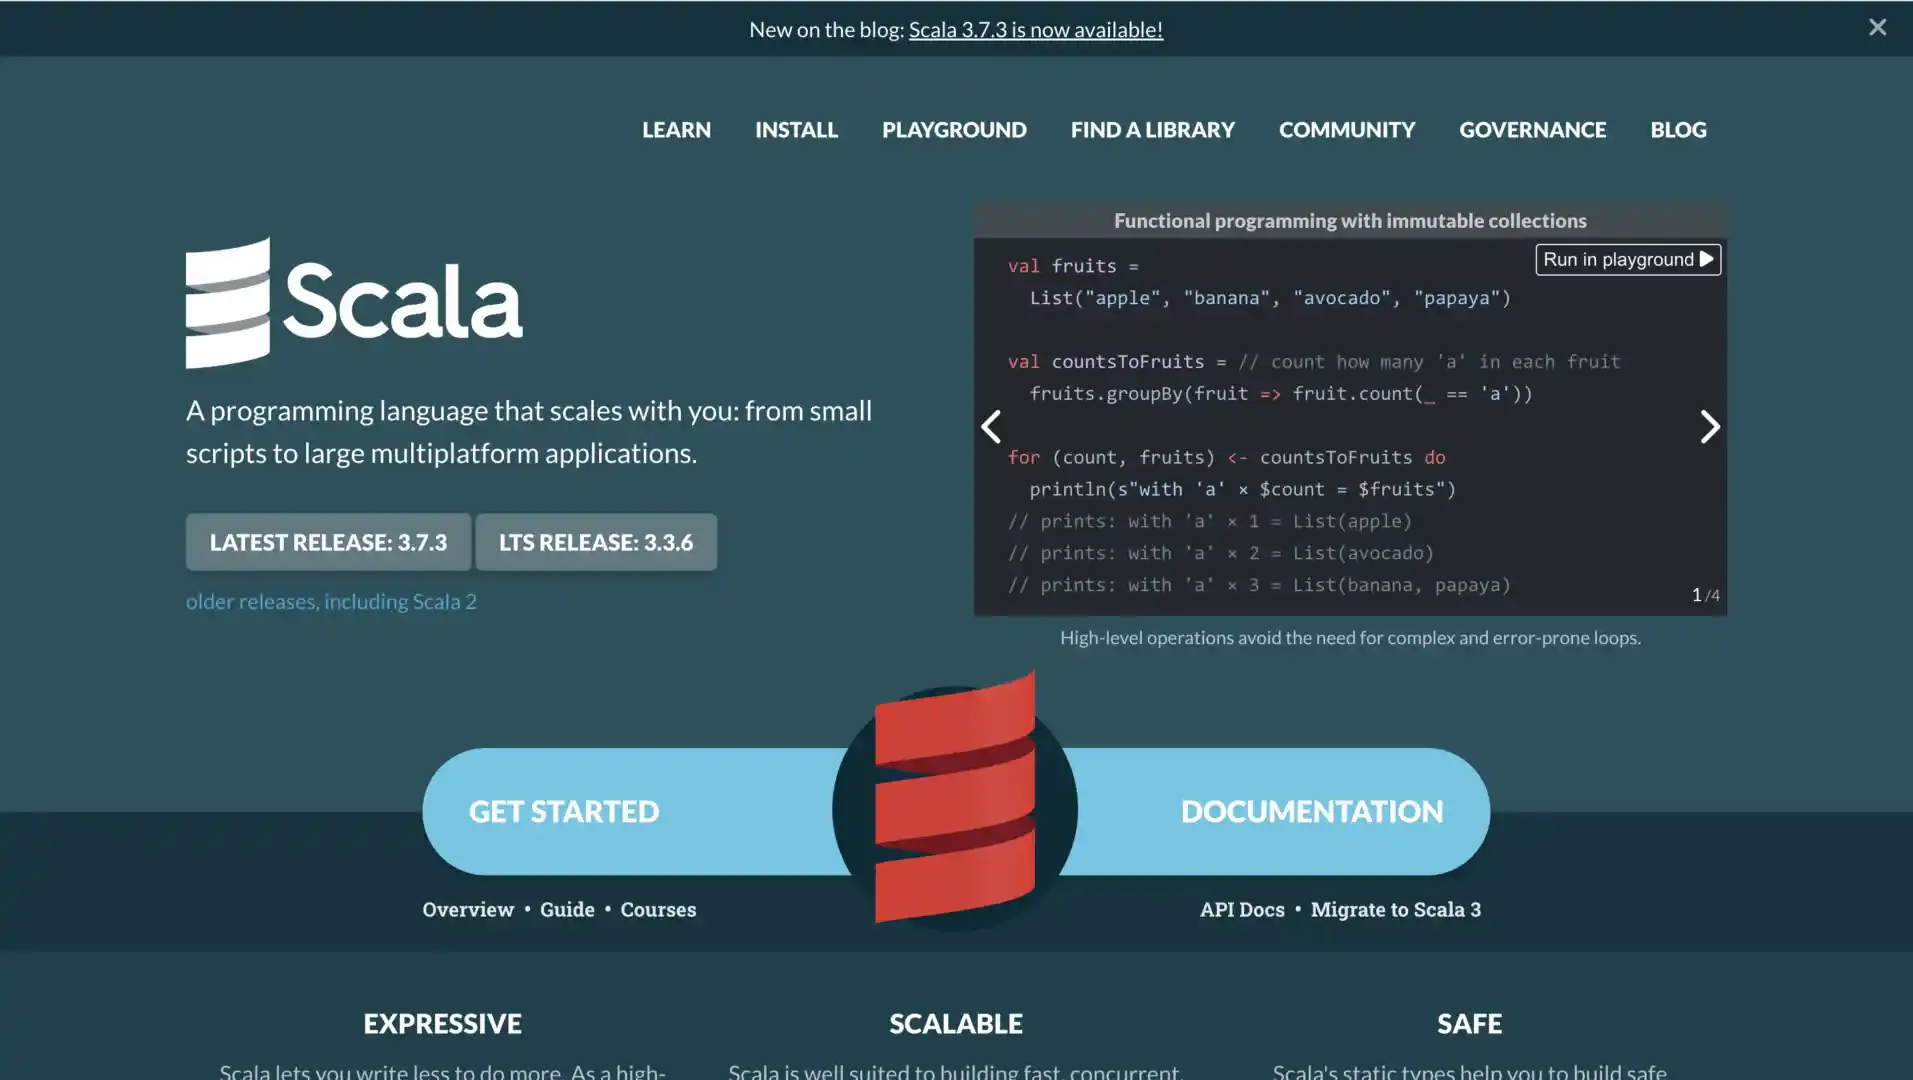1913x1080 pixels.
Task: Click the caption 'High-level operations avoid the need...'
Action: (x=1350, y=638)
